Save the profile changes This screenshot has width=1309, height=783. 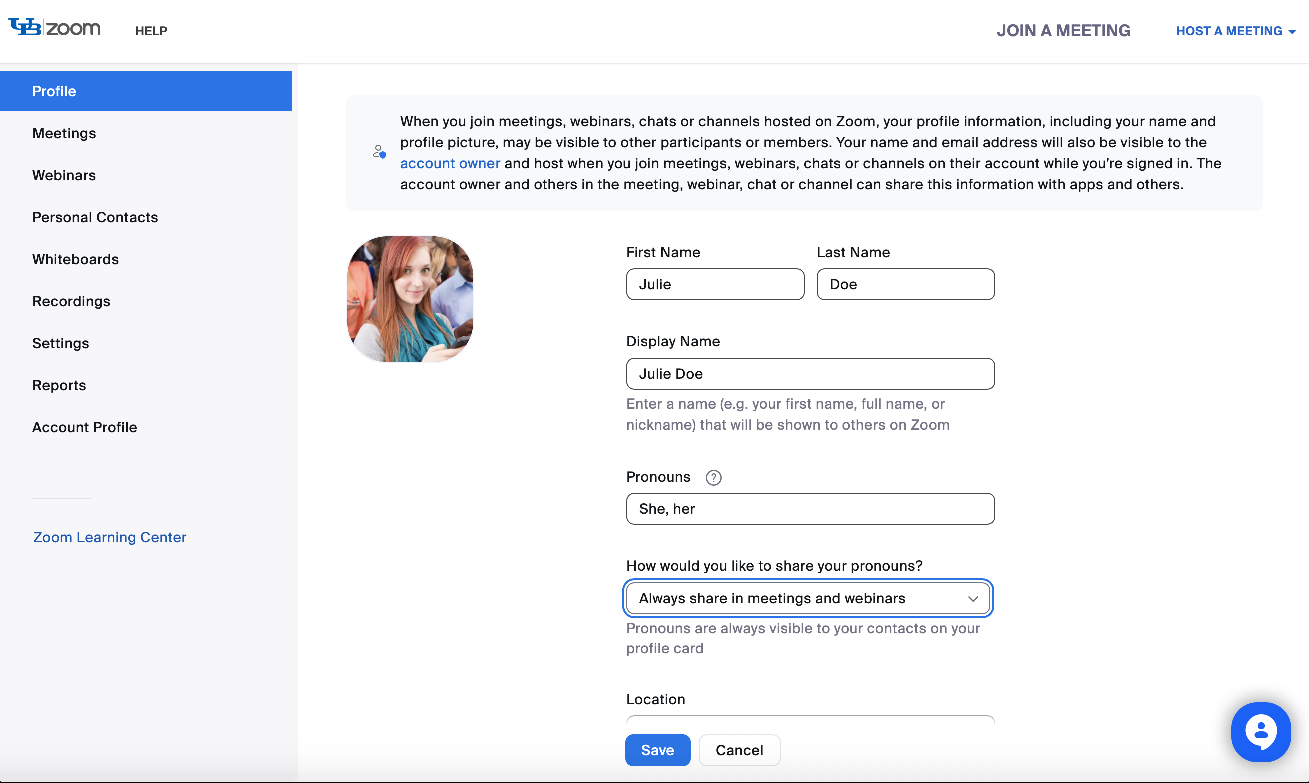[657, 750]
